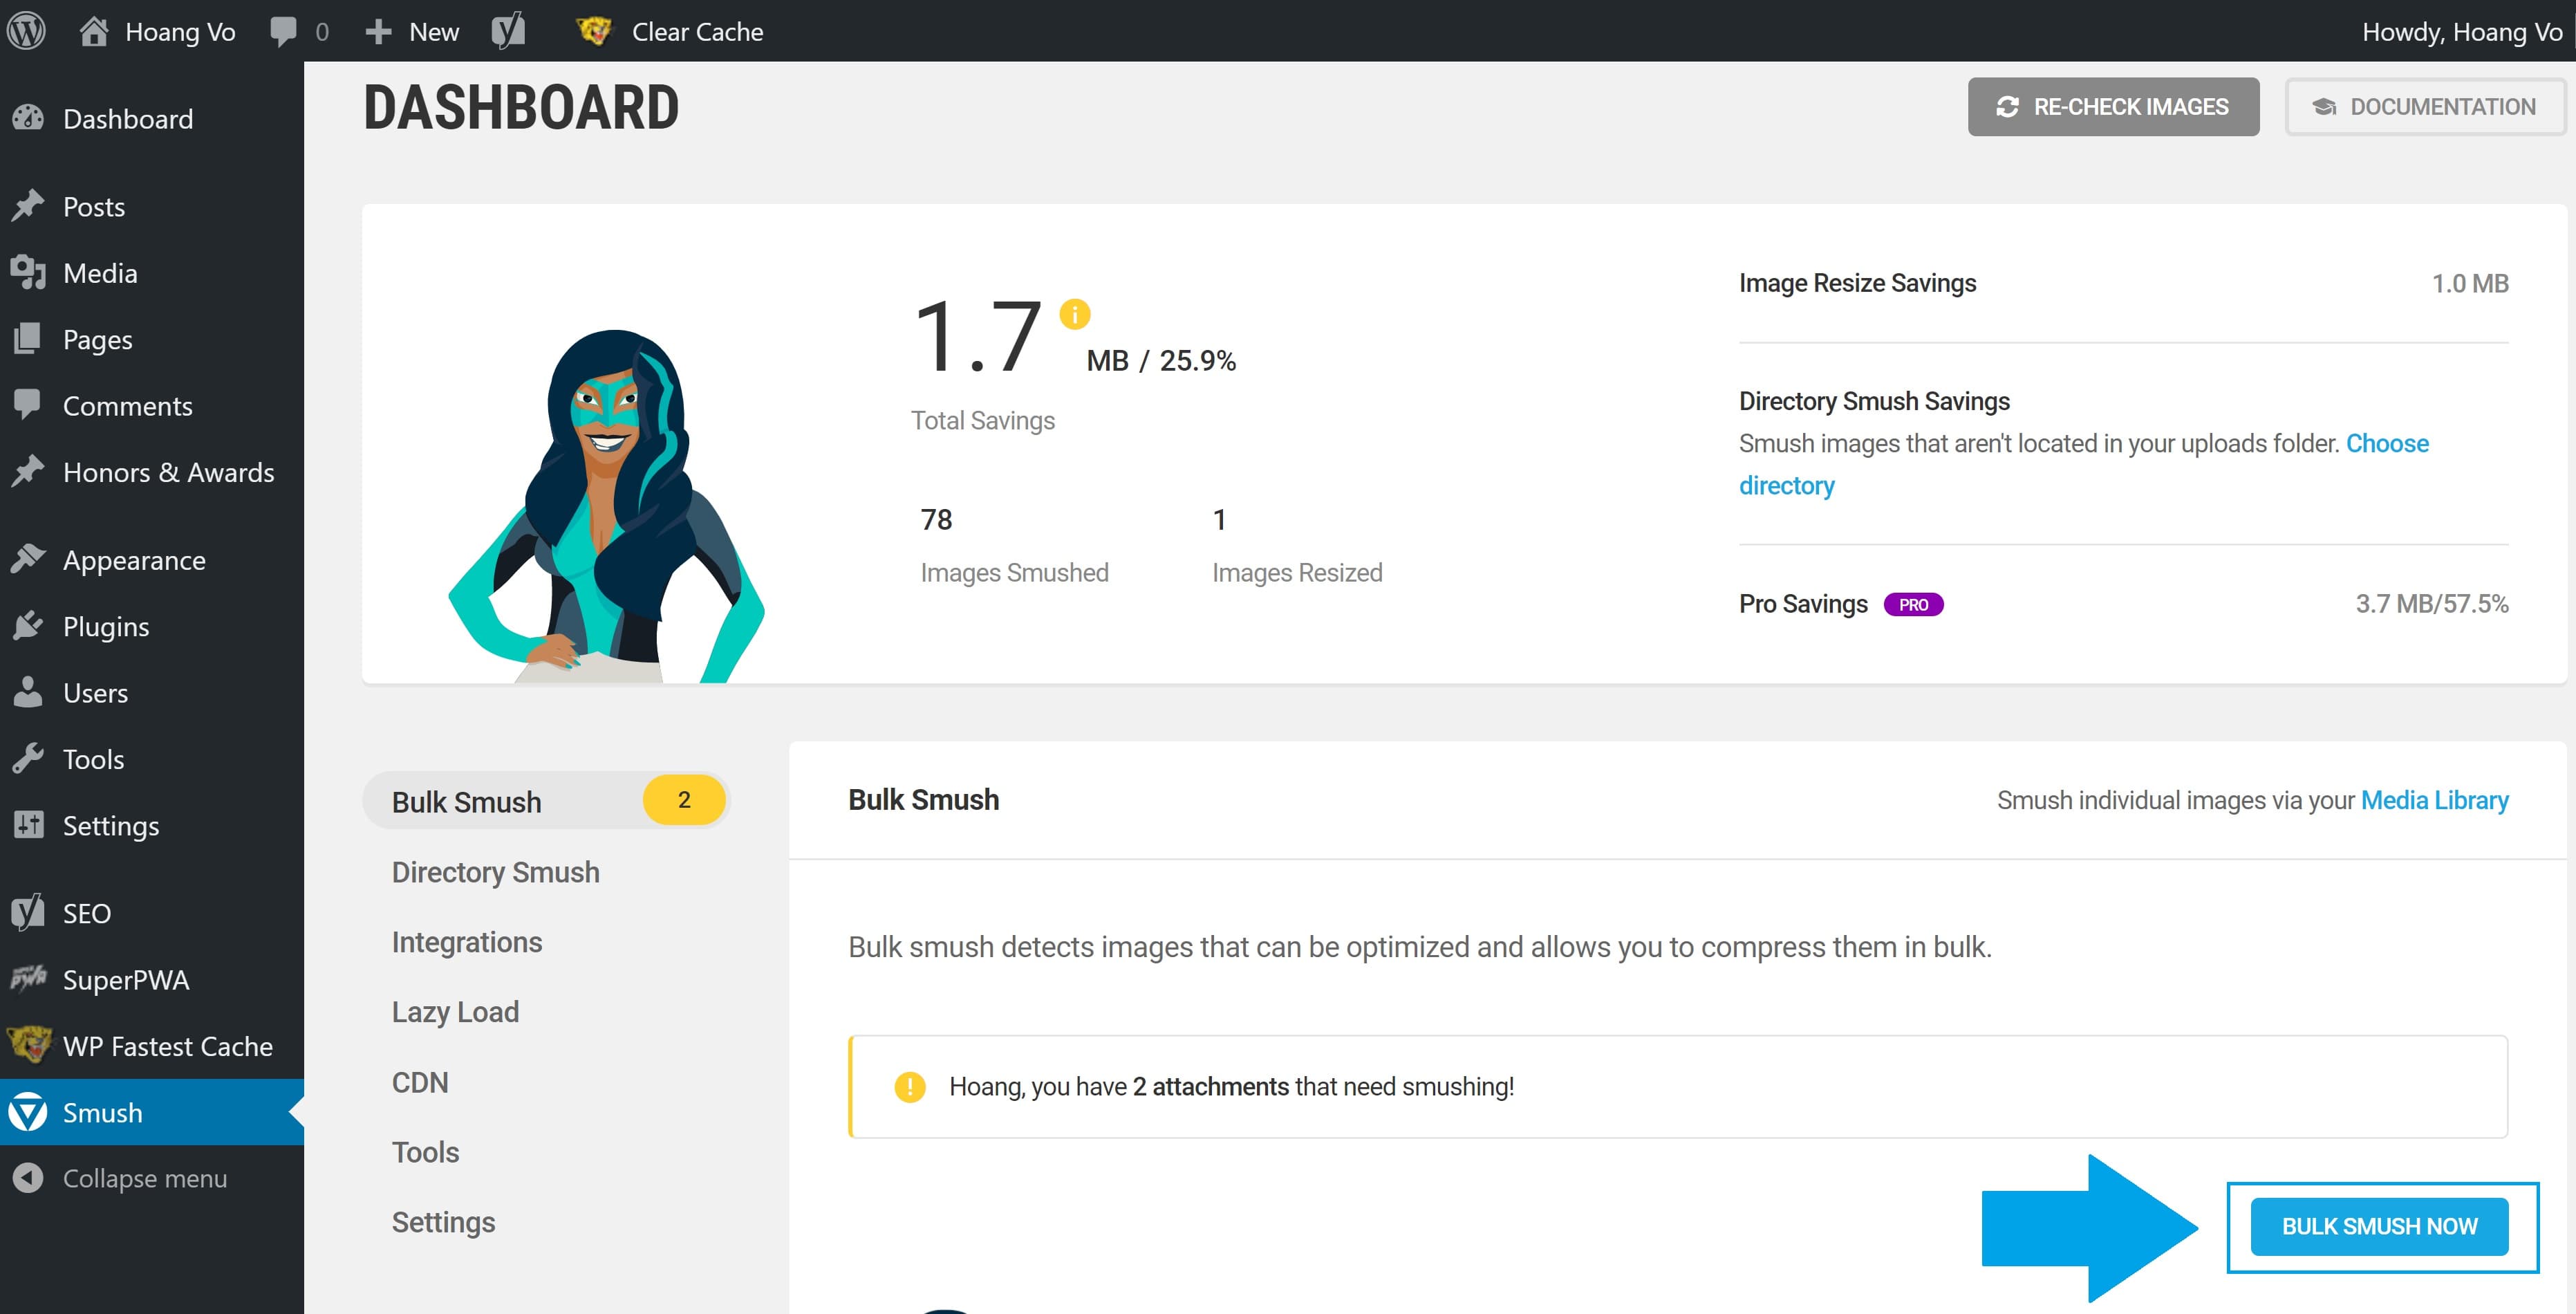Open the Media Library link
Image resolution: width=2576 pixels, height=1314 pixels.
(2434, 800)
